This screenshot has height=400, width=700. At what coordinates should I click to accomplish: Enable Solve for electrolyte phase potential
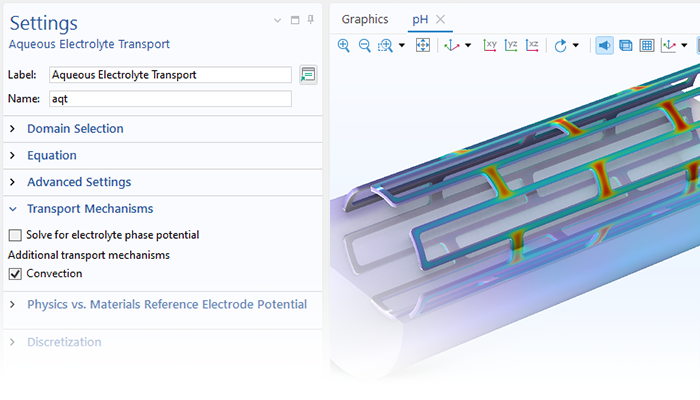(x=15, y=235)
